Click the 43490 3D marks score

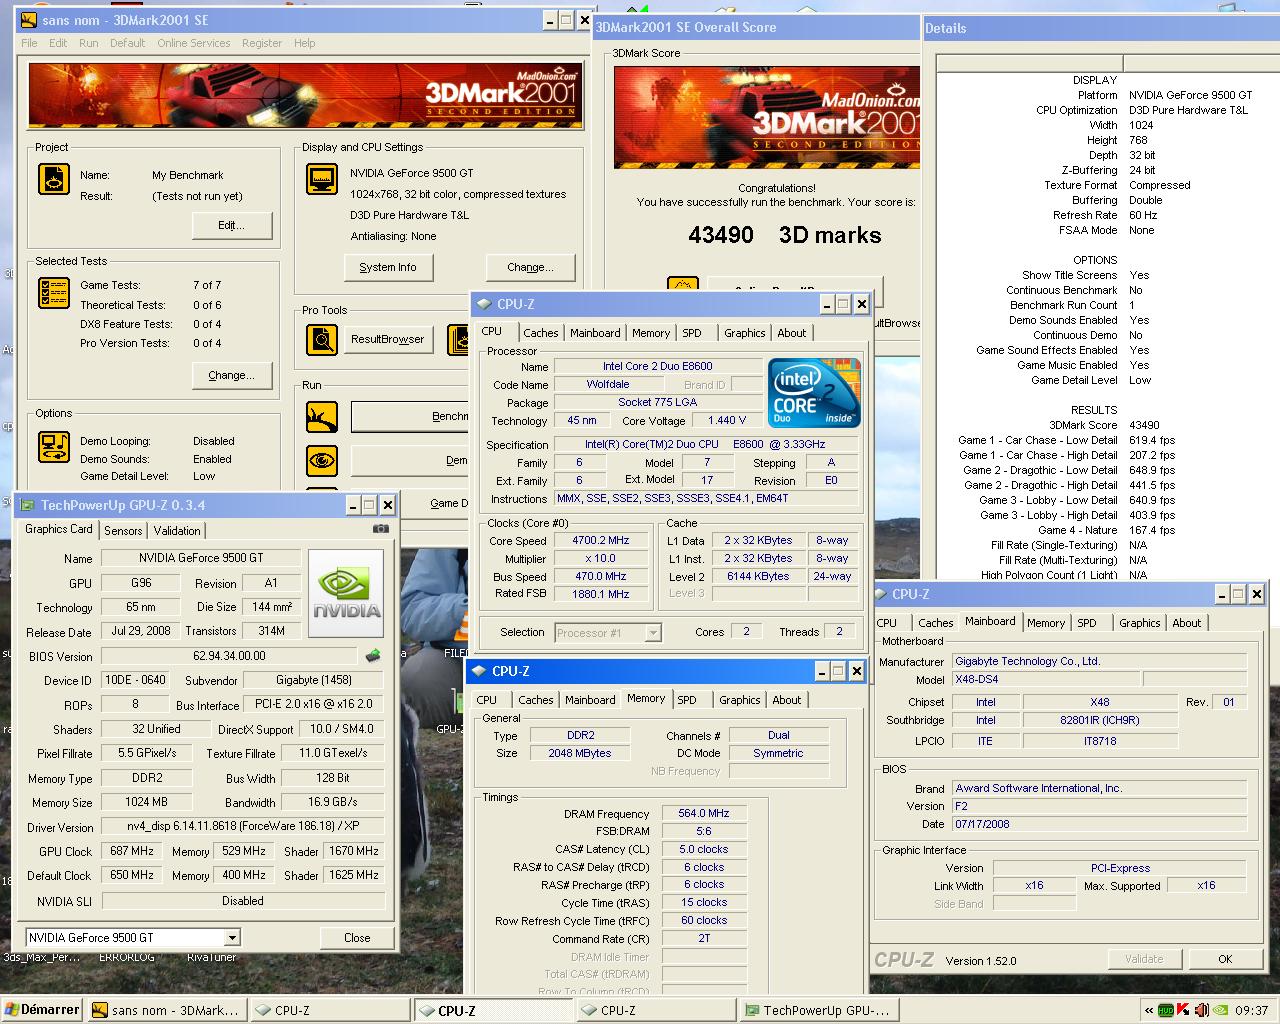pyautogui.click(x=785, y=235)
